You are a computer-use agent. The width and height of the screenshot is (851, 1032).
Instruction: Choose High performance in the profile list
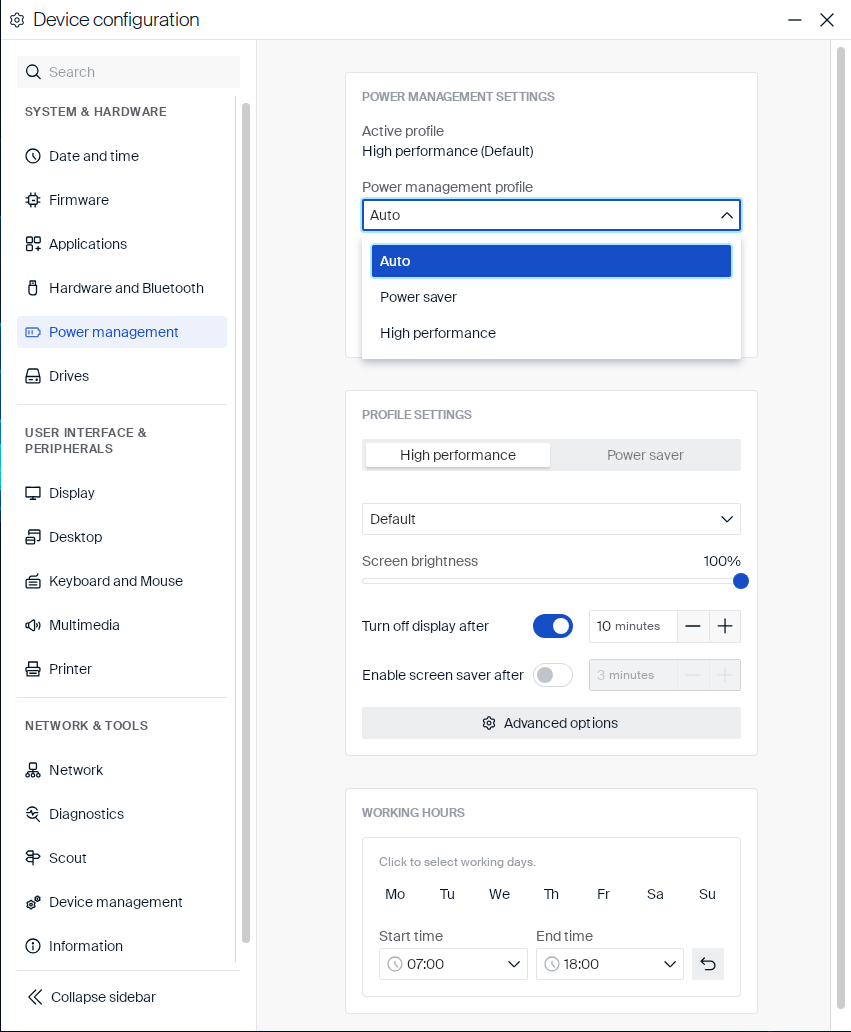[552, 334]
